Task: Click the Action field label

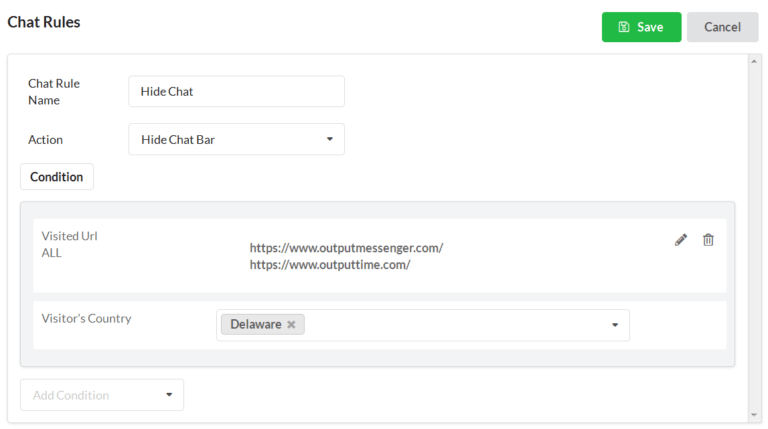Action: click(x=46, y=140)
